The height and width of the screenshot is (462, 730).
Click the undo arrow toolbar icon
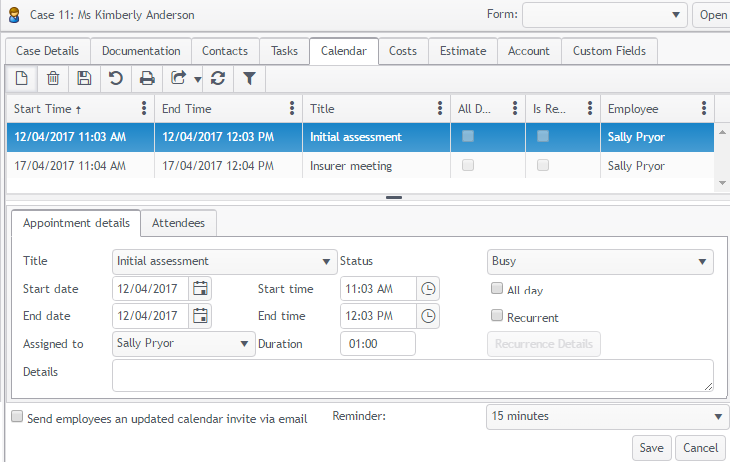click(x=115, y=78)
